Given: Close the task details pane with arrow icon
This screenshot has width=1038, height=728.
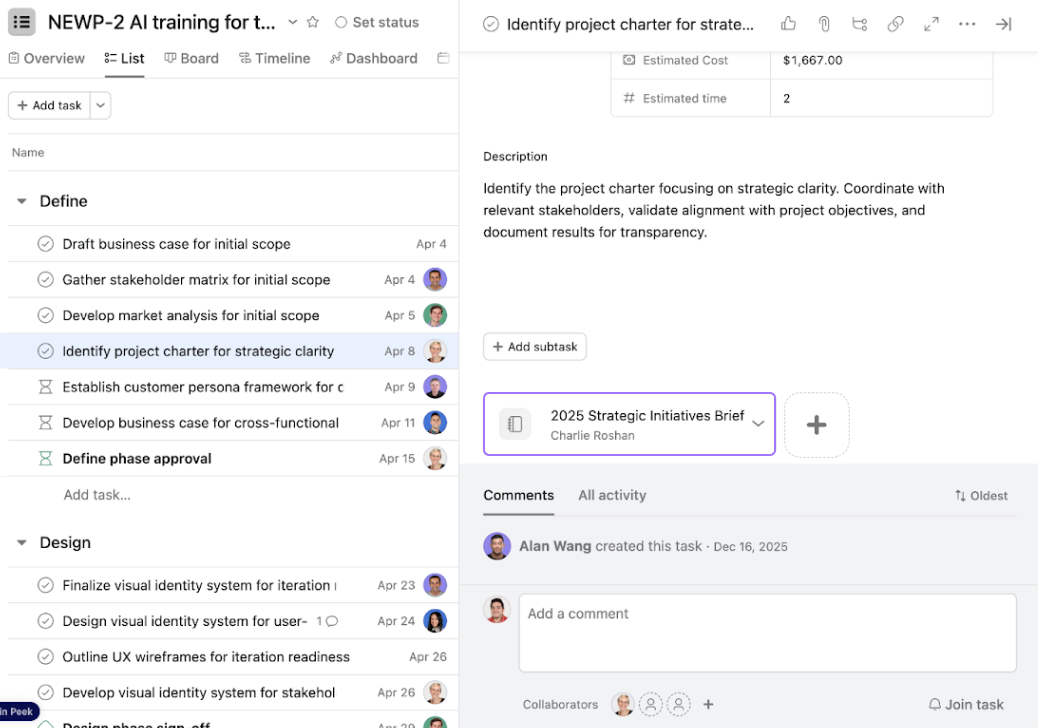Looking at the screenshot, I should (1003, 24).
